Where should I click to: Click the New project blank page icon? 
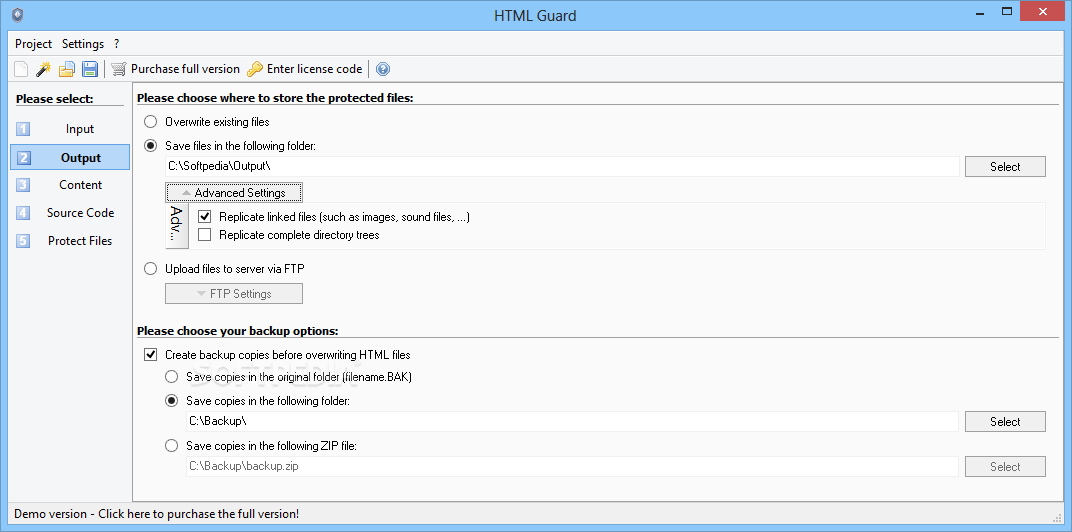coord(23,69)
